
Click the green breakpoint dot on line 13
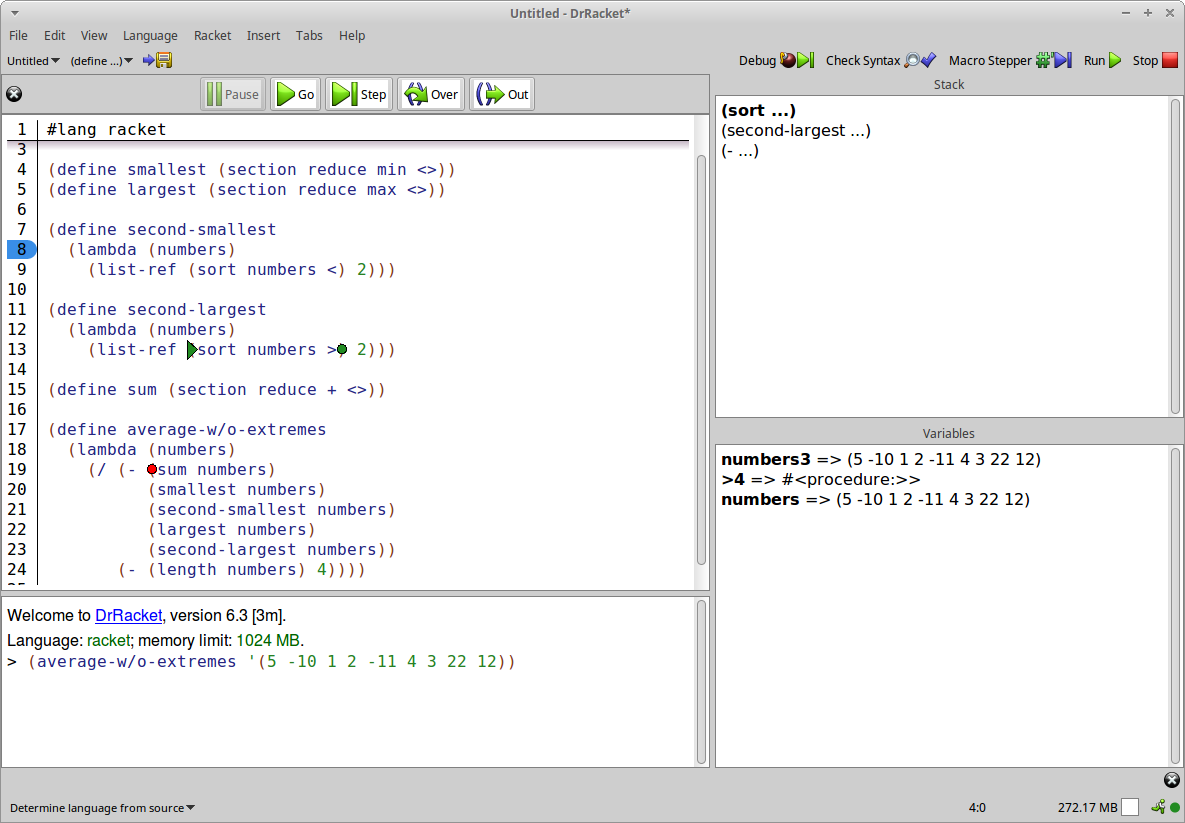tap(342, 349)
